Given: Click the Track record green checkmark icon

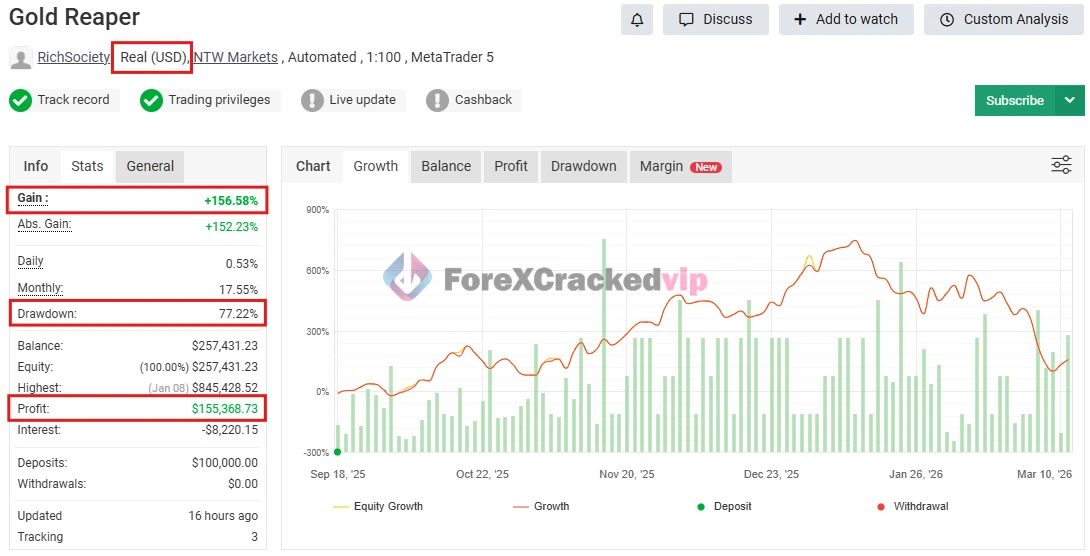Looking at the screenshot, I should pyautogui.click(x=20, y=100).
